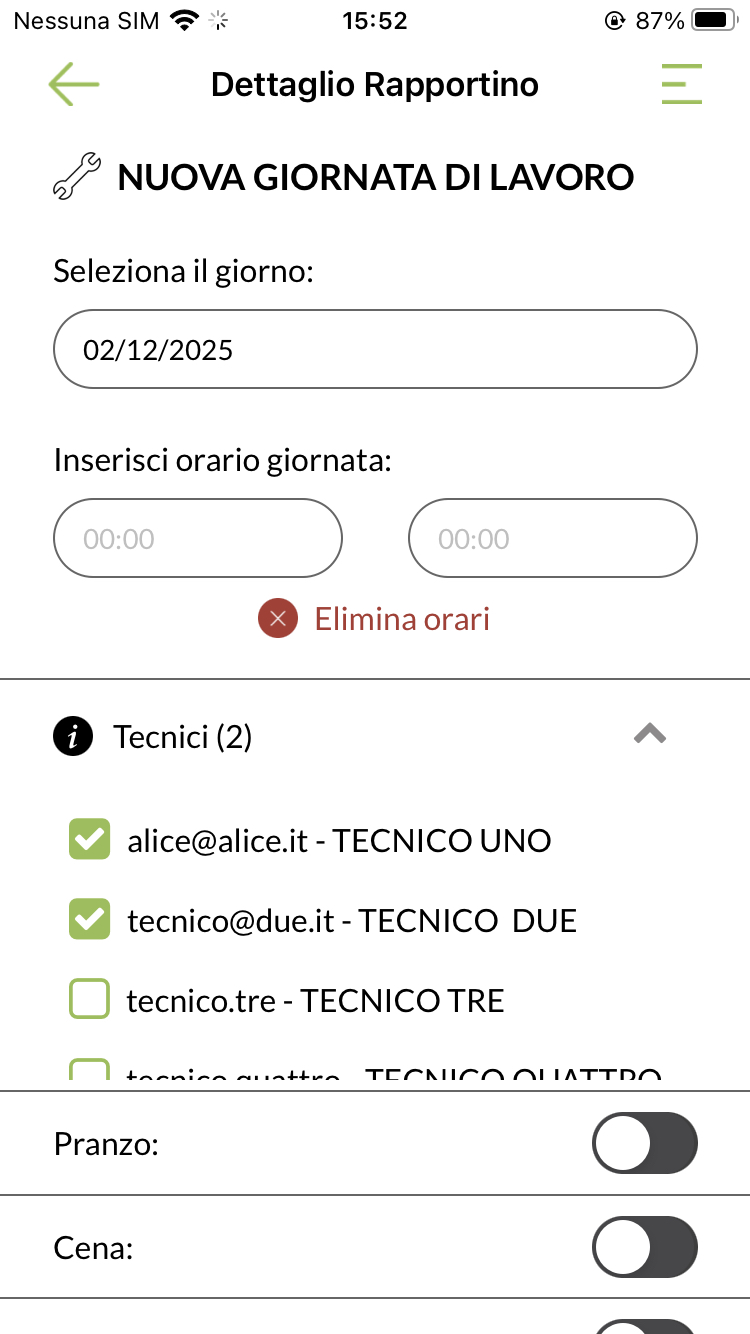Select the start time field
Screen dimensions: 750x1334
click(x=198, y=539)
